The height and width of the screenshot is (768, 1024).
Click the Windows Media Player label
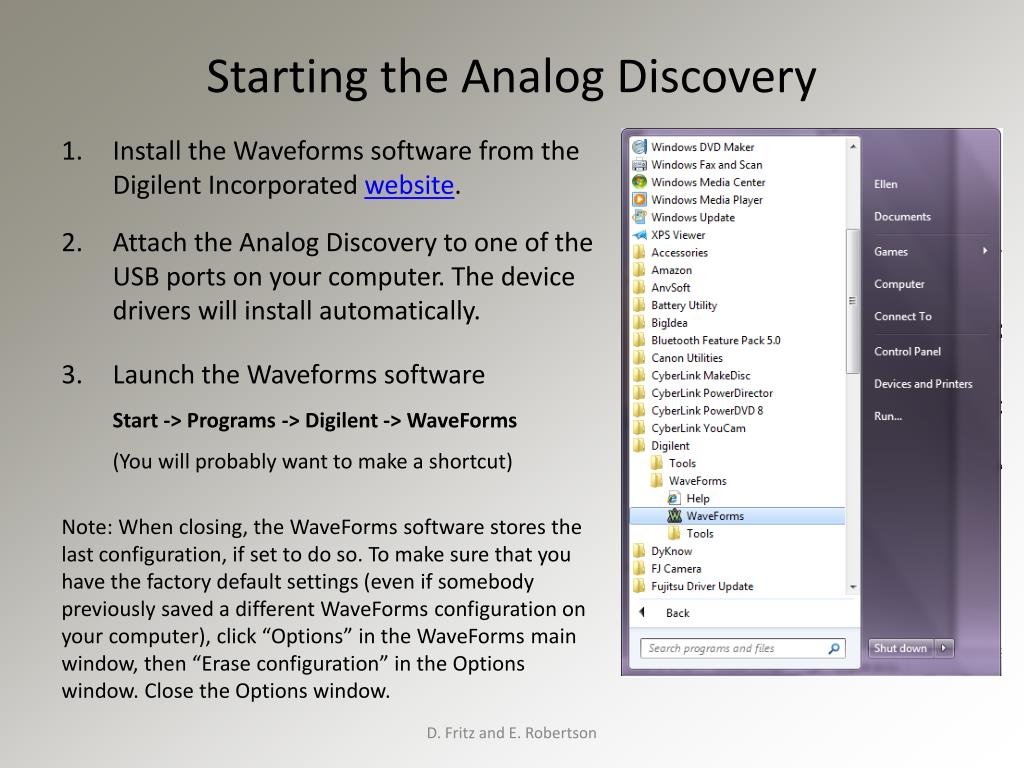(707, 200)
